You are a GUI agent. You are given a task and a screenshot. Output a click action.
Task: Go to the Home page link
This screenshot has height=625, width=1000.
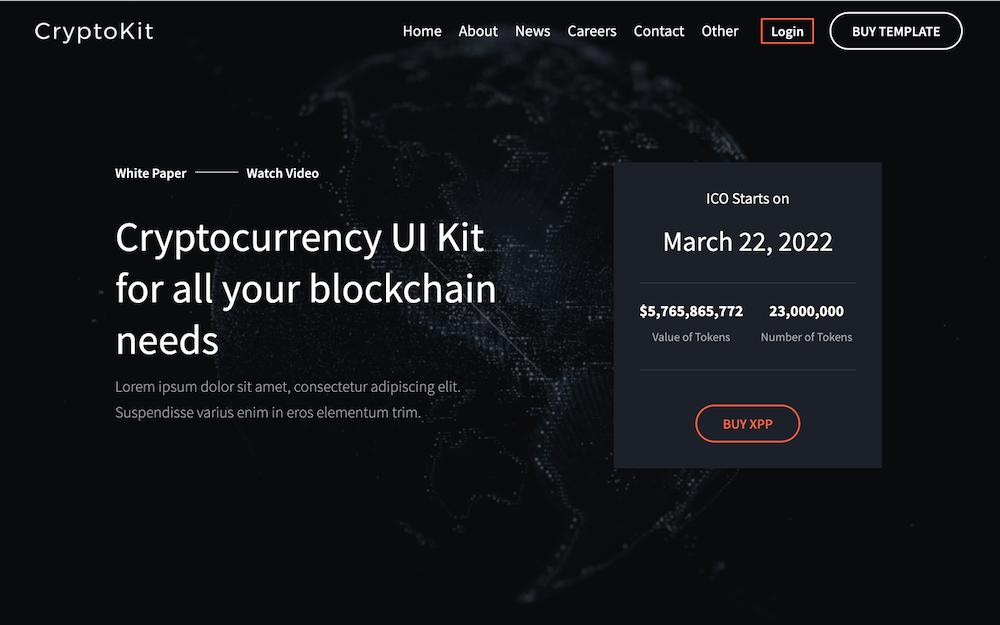[x=422, y=31]
